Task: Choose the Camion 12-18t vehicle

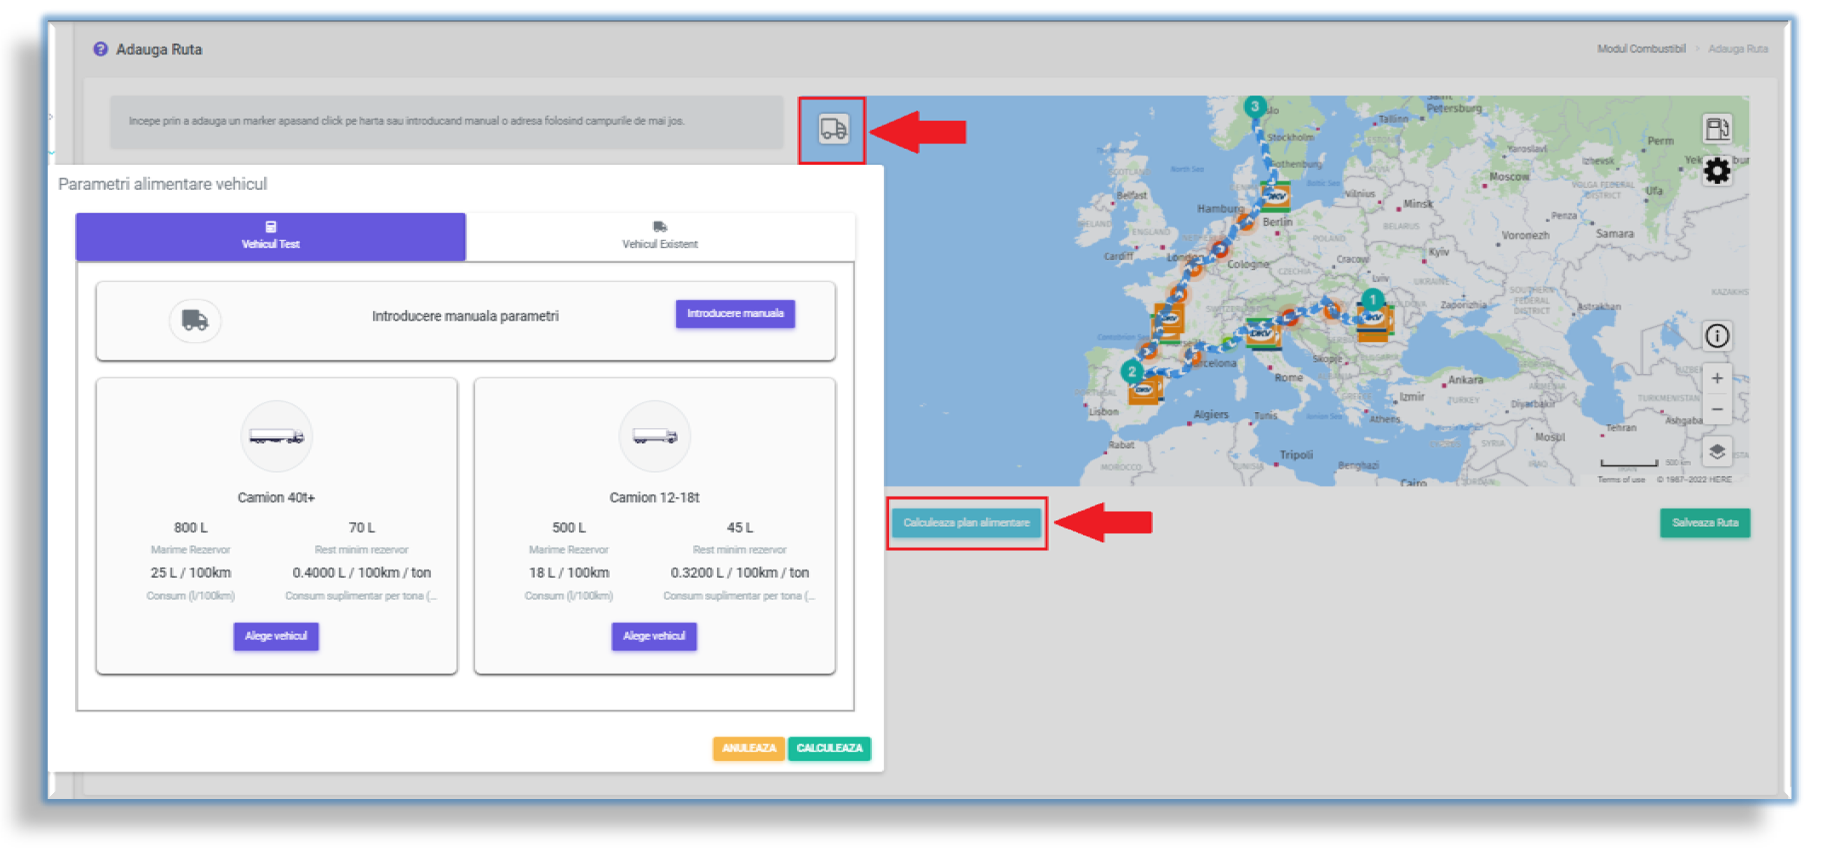Action: (x=654, y=636)
